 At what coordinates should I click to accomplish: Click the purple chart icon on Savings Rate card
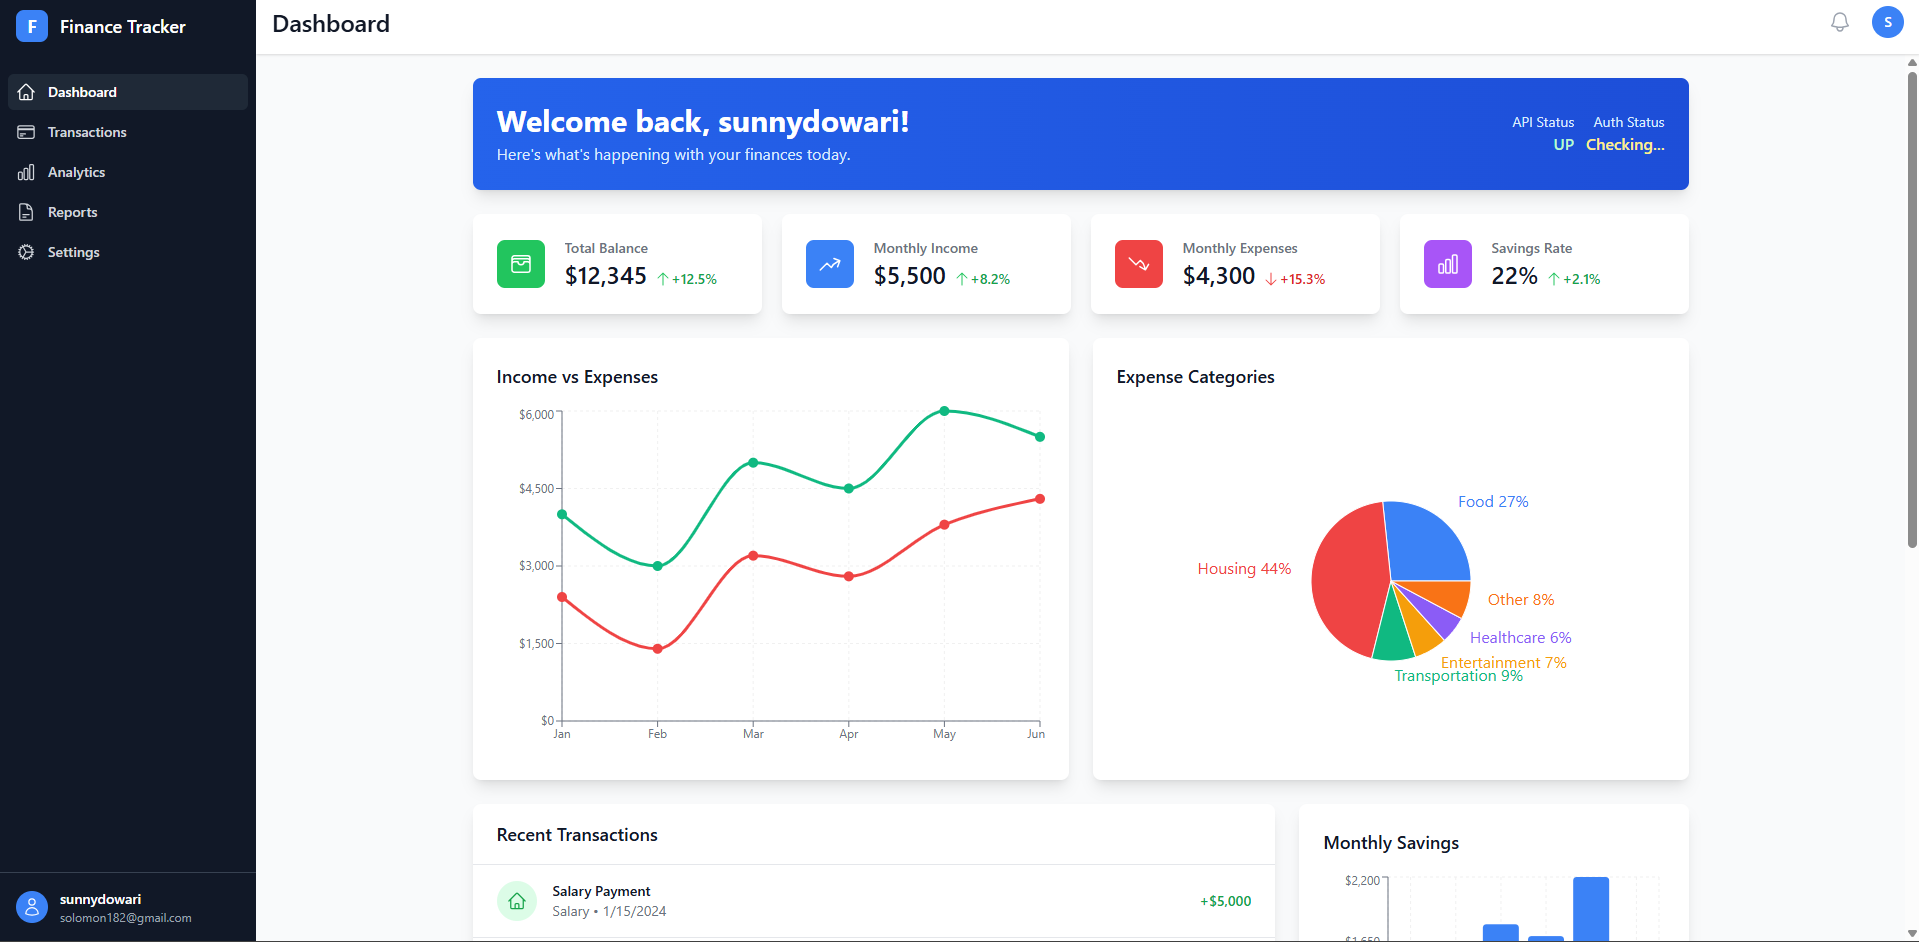1447,264
